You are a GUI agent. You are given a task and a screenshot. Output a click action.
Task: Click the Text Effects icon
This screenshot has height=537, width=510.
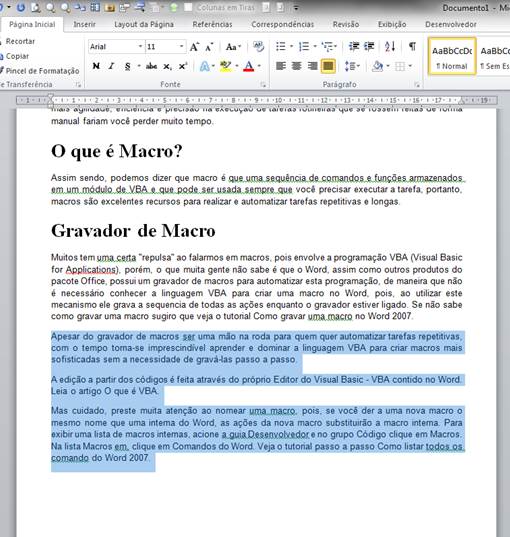(x=204, y=66)
